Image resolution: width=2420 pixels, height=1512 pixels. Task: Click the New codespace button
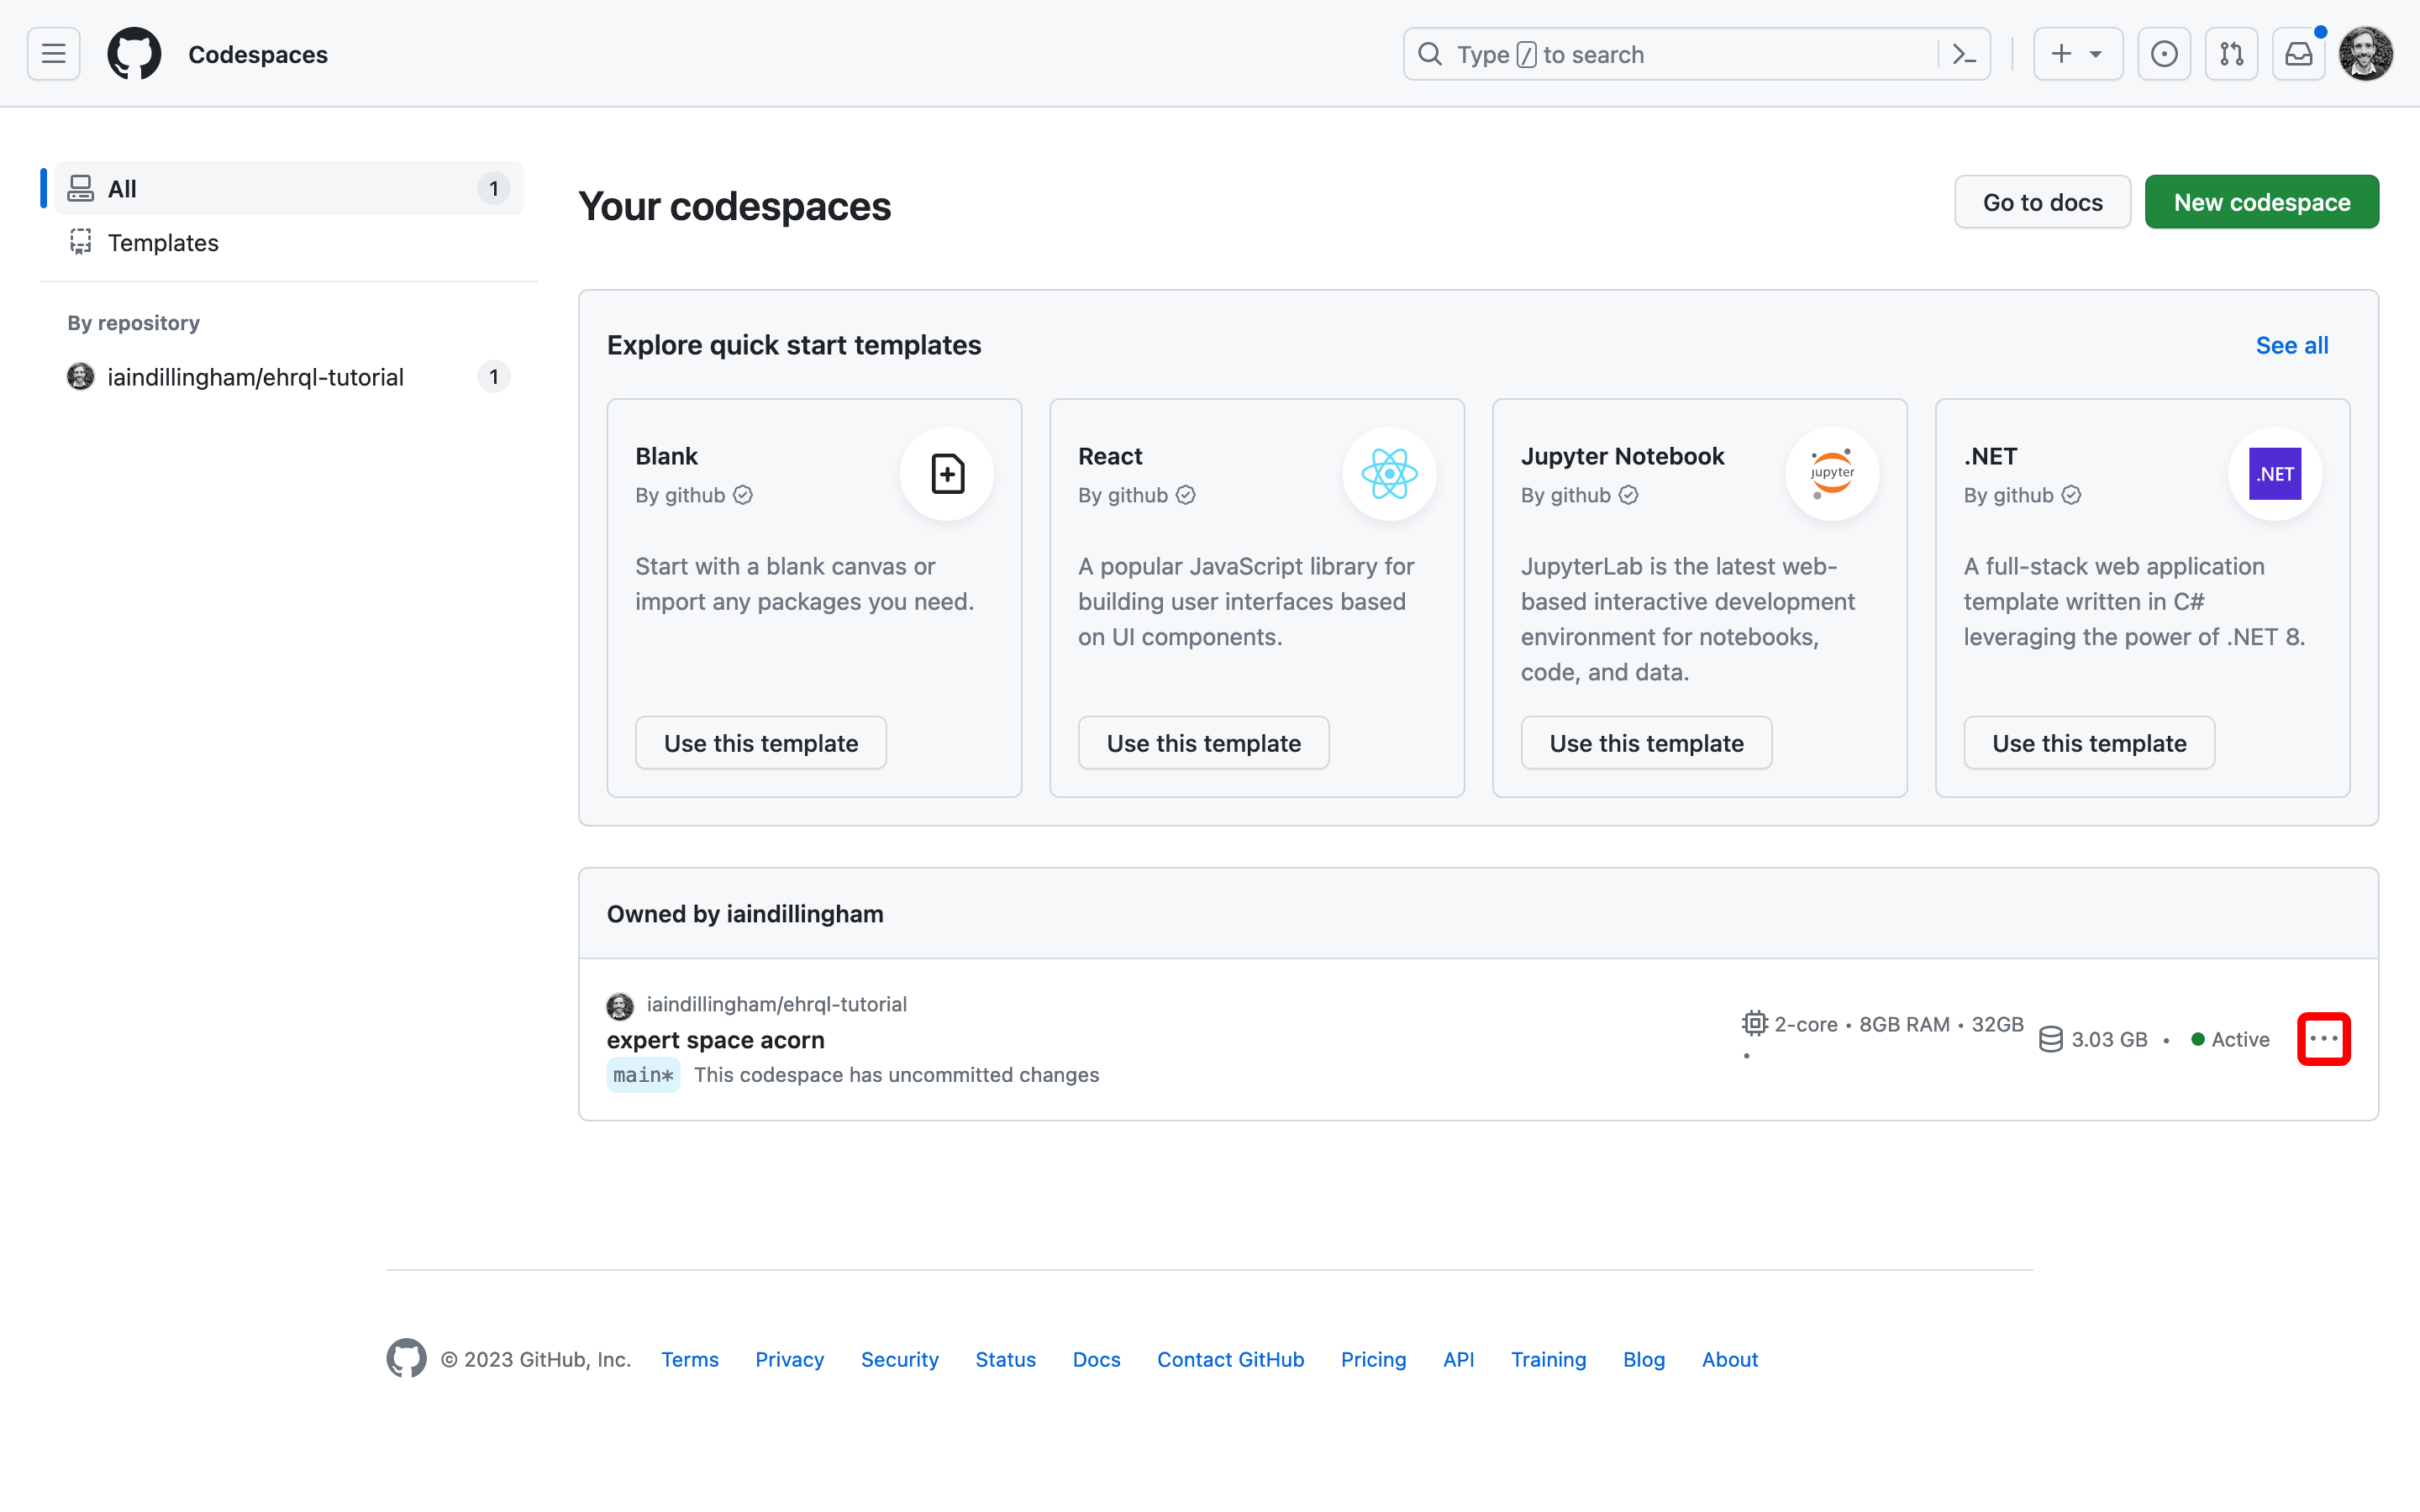tap(2261, 200)
